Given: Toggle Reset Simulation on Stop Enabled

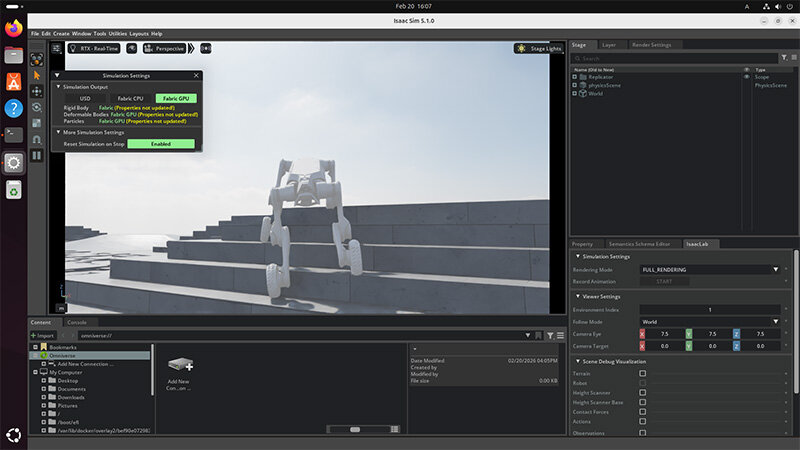Looking at the screenshot, I should [x=160, y=144].
